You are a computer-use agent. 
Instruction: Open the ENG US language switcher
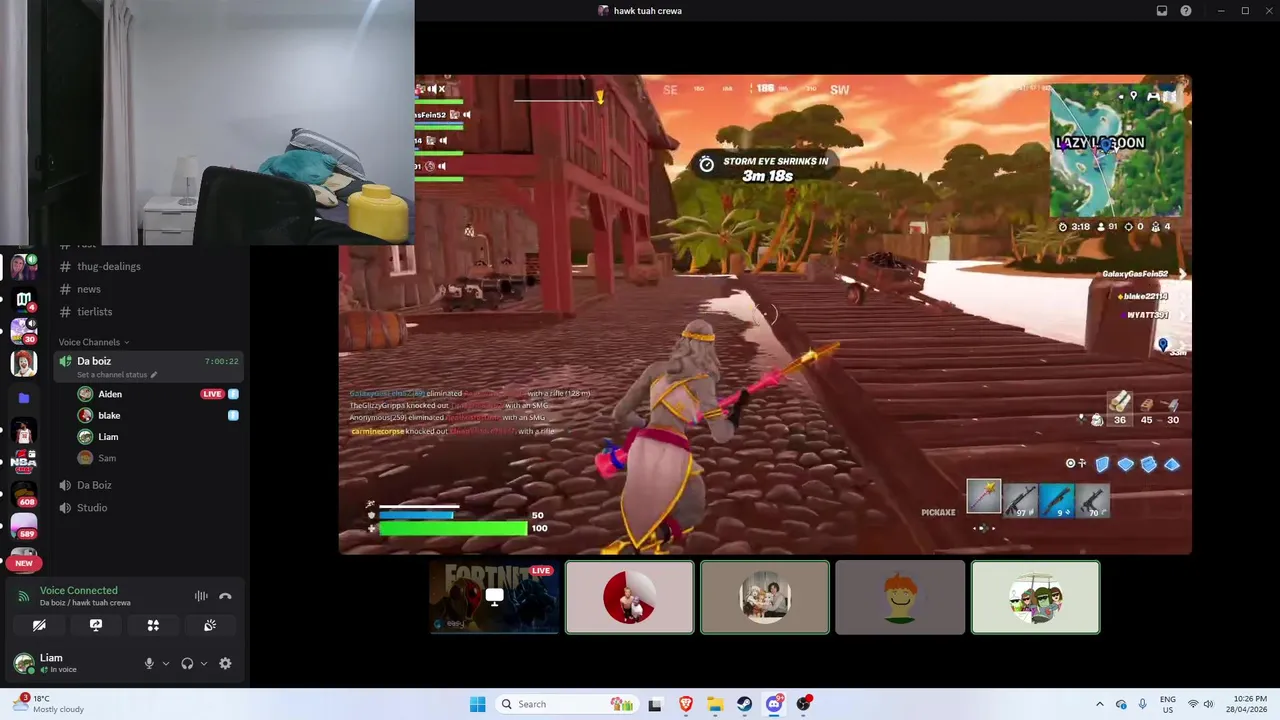1168,704
